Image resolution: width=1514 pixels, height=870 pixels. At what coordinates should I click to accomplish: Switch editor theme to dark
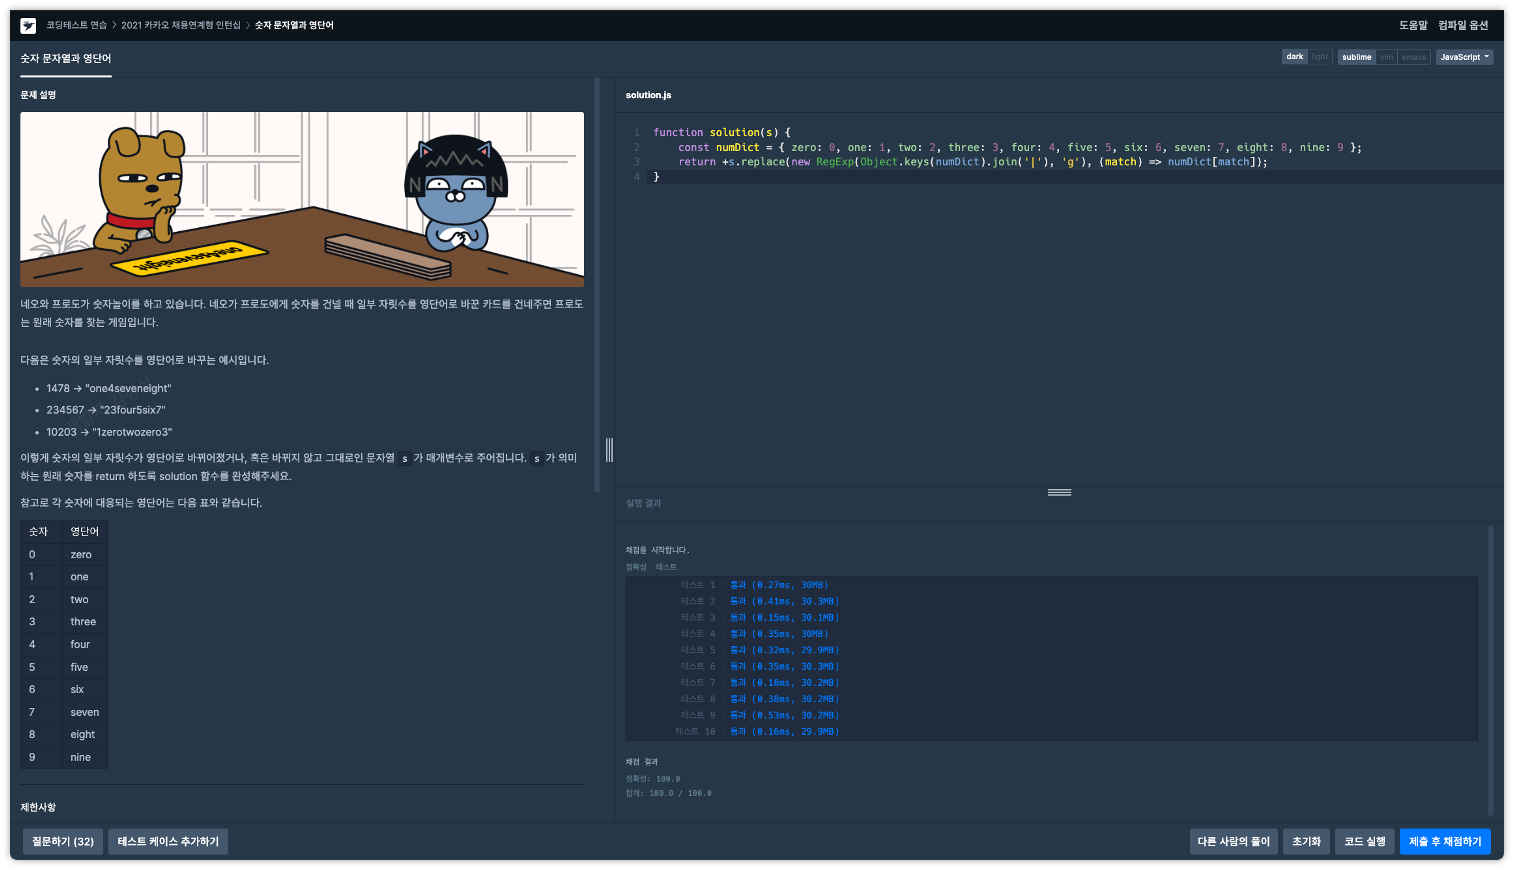point(1295,57)
